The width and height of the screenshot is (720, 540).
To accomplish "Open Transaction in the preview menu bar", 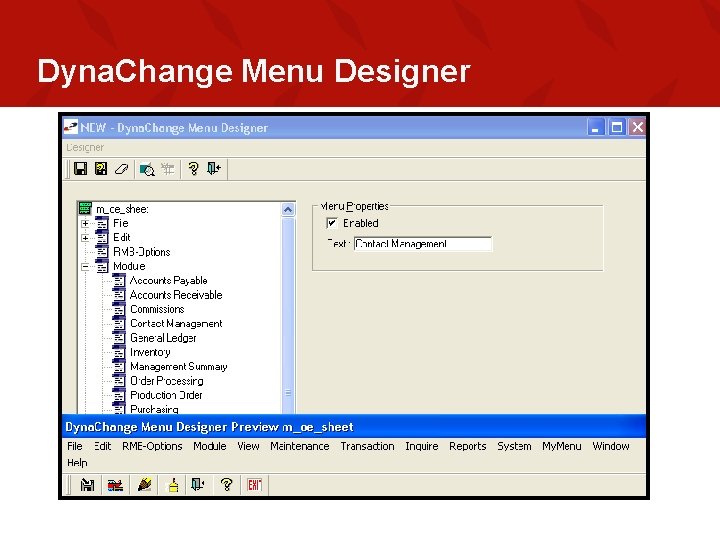I will [x=367, y=446].
